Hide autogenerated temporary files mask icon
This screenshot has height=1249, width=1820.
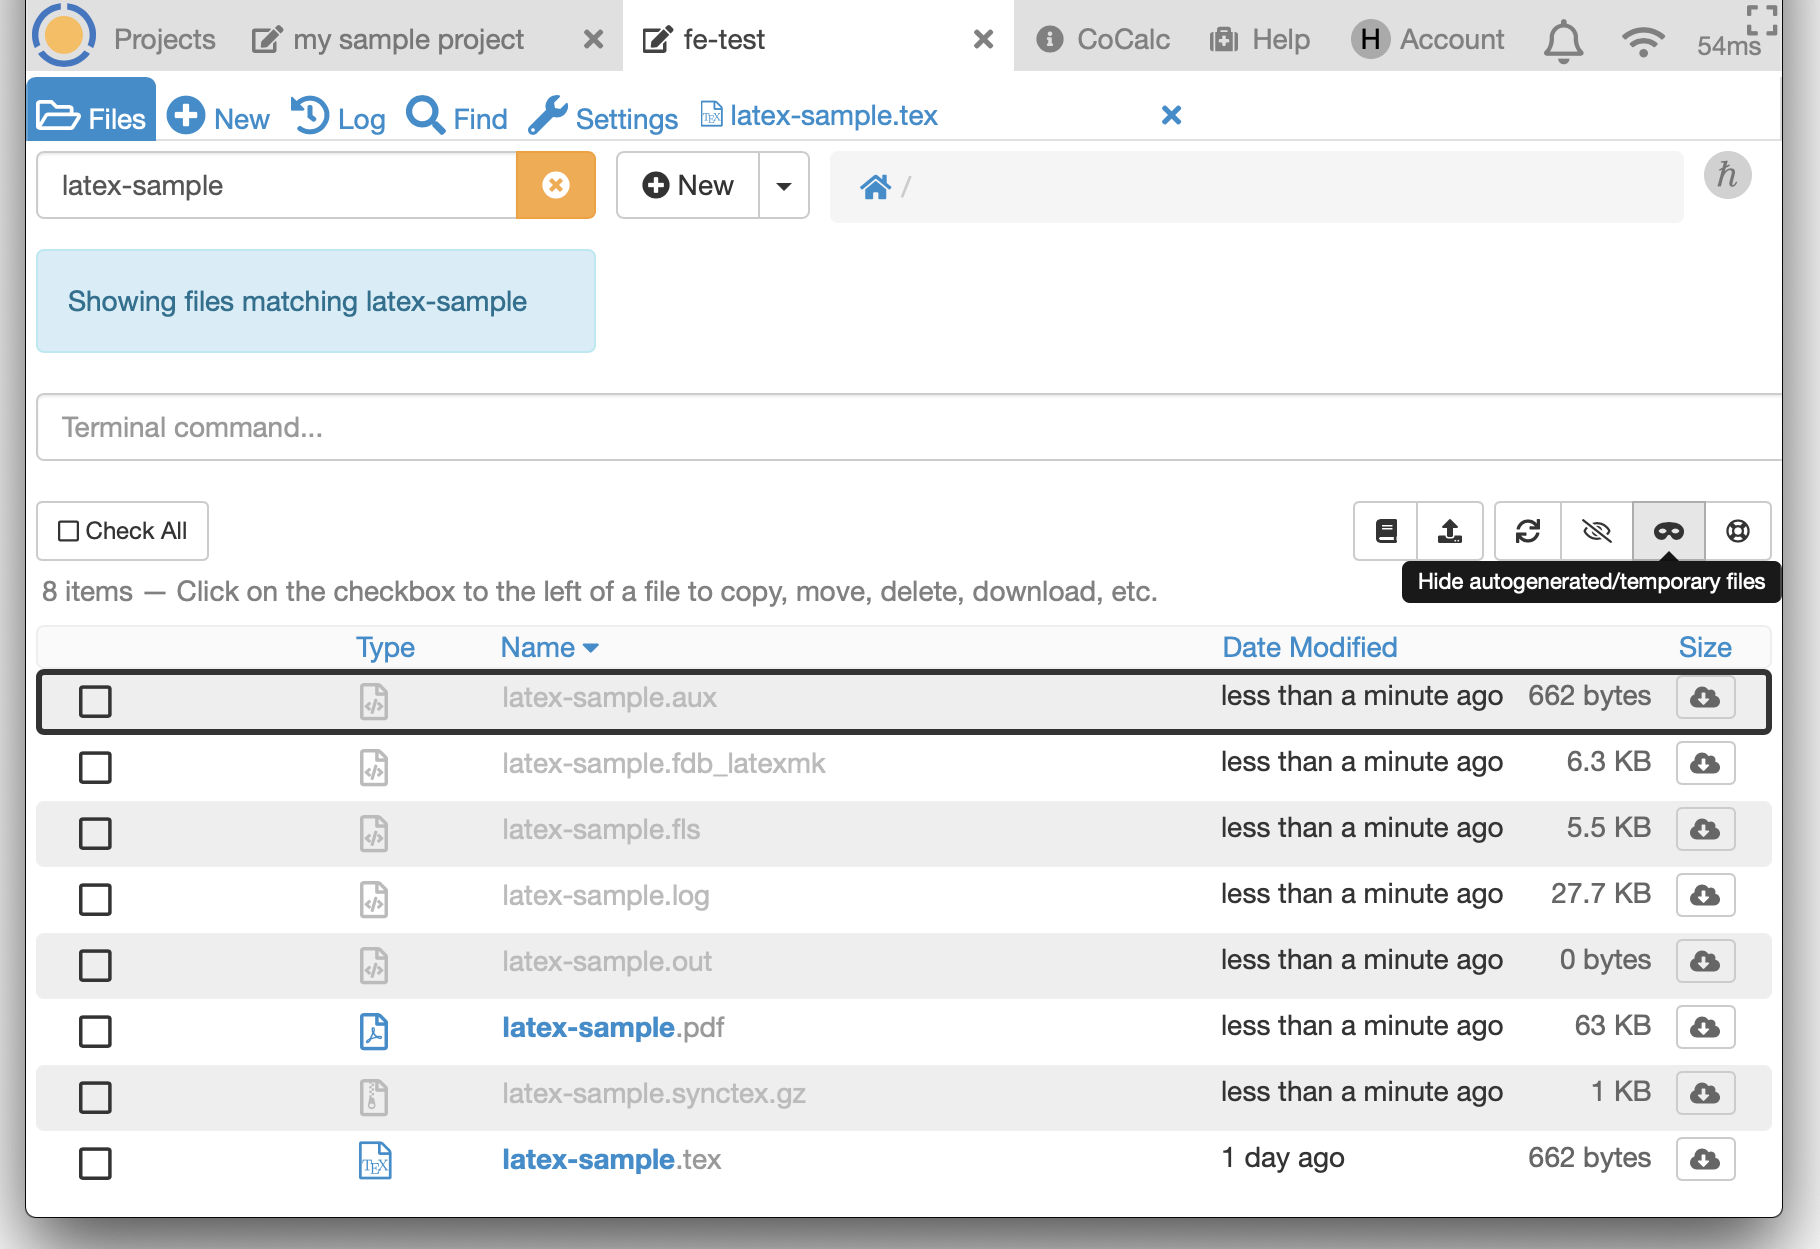pos(1668,531)
